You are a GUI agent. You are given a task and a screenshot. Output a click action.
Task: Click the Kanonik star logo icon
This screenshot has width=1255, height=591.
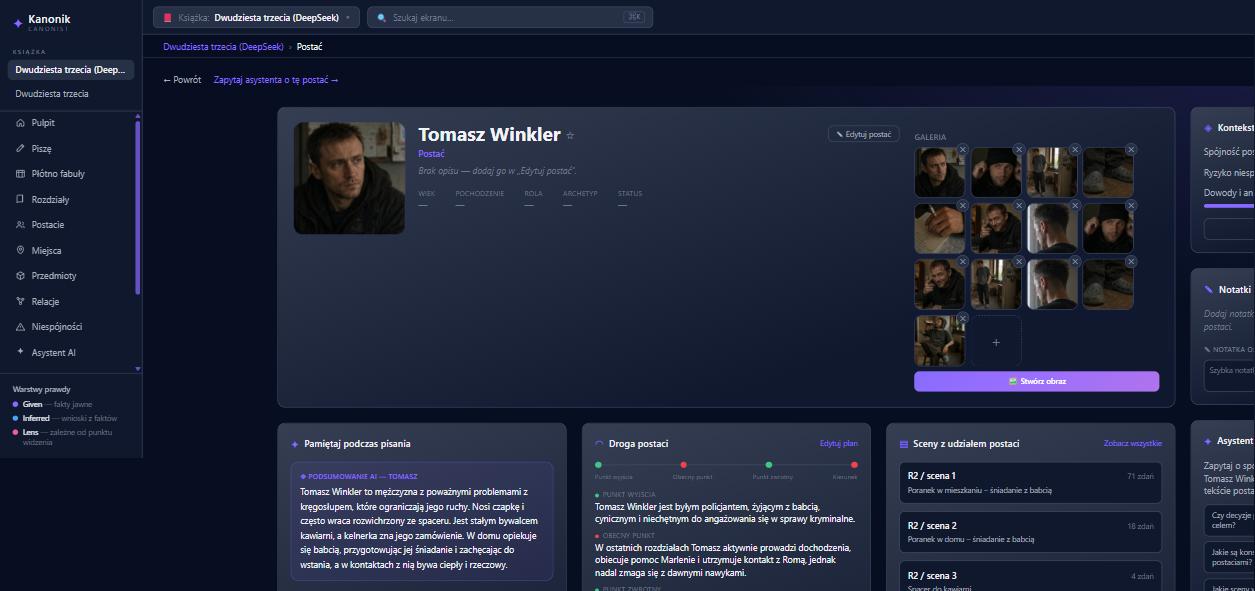(17, 23)
